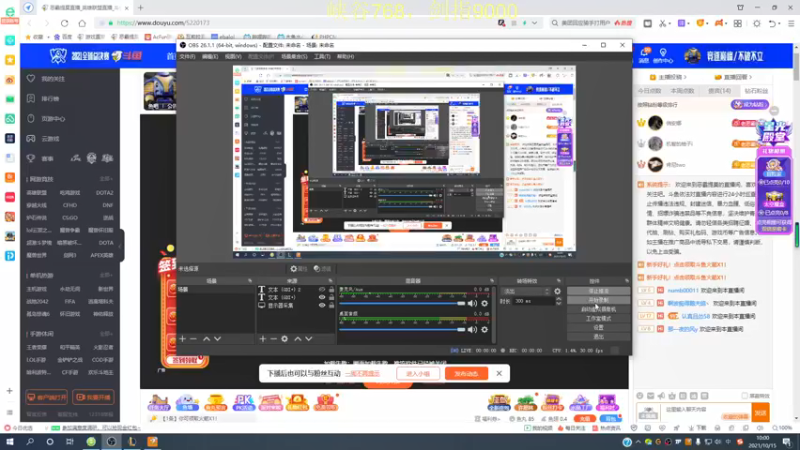Open 消息 notification bell in Douyu header
Viewport: 800px width, 450px height.
[644, 55]
